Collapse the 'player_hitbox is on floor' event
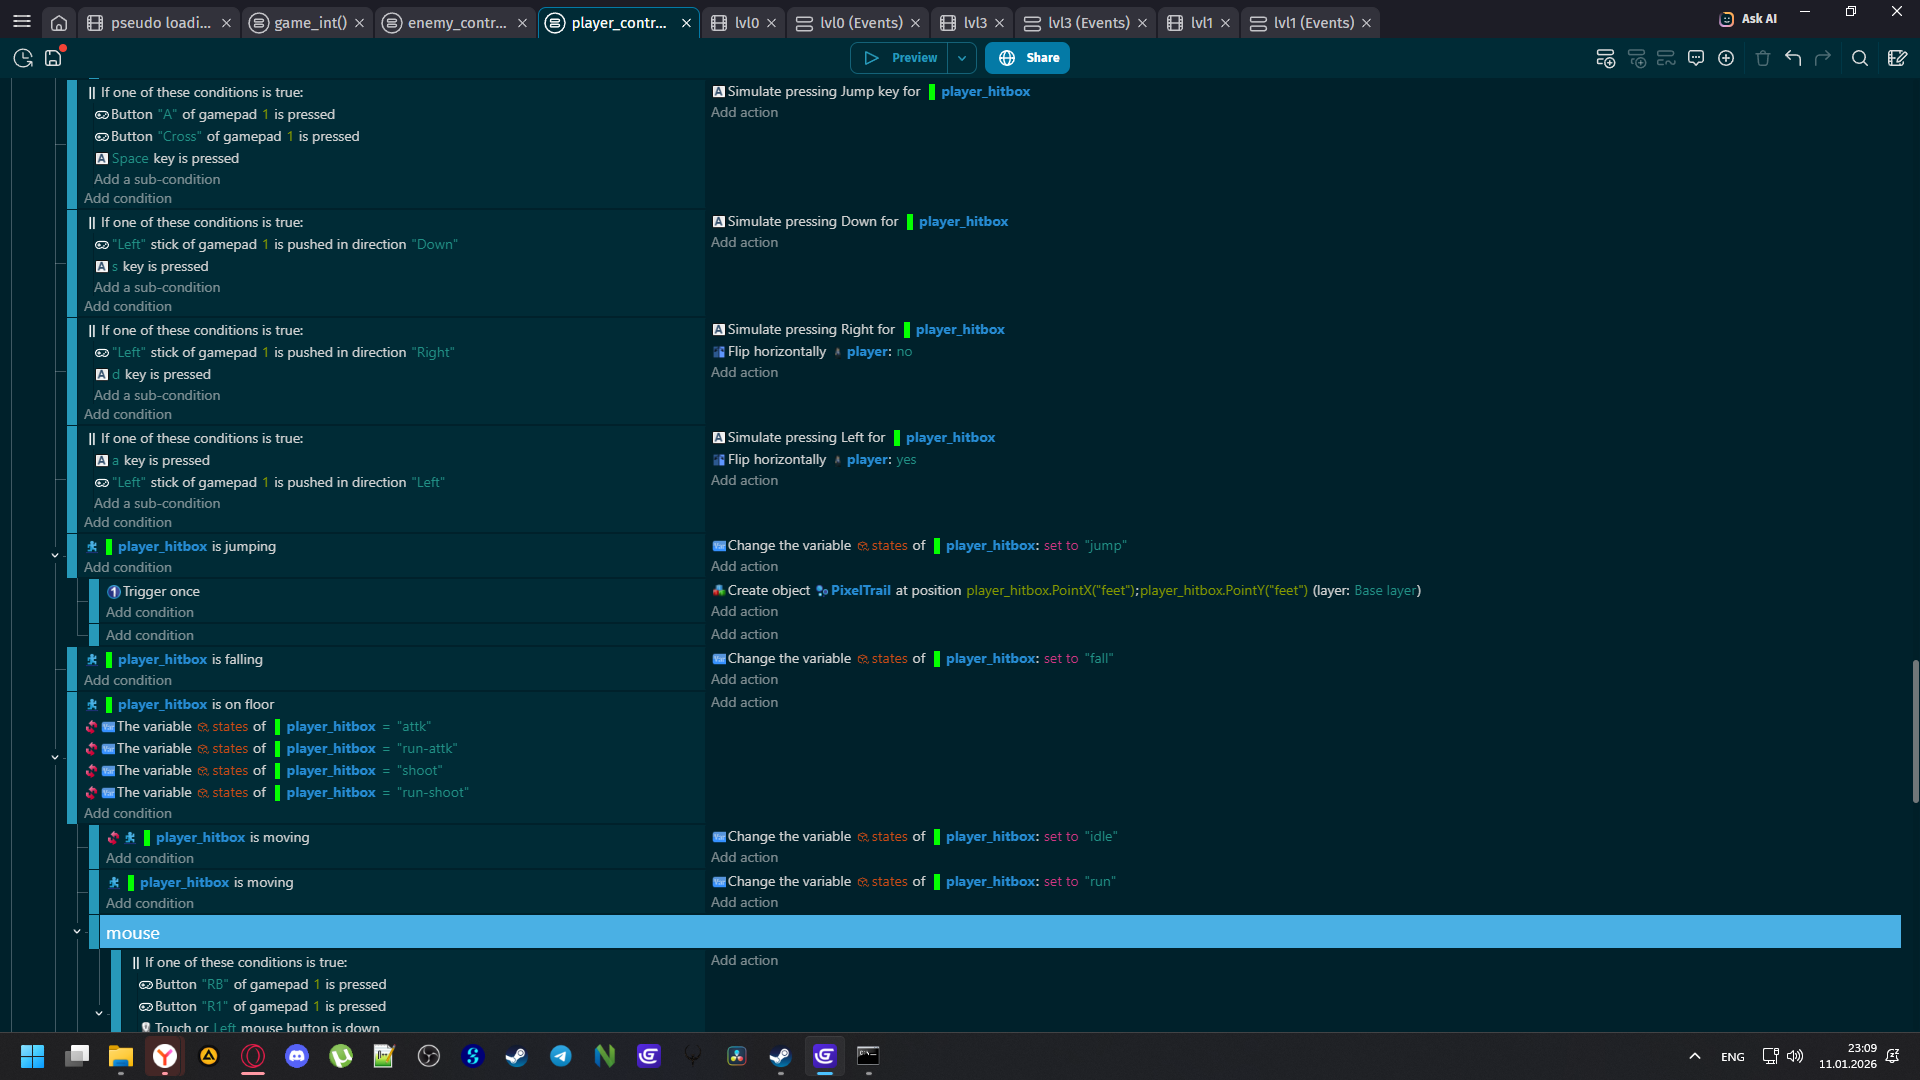1920x1080 pixels. (x=55, y=758)
